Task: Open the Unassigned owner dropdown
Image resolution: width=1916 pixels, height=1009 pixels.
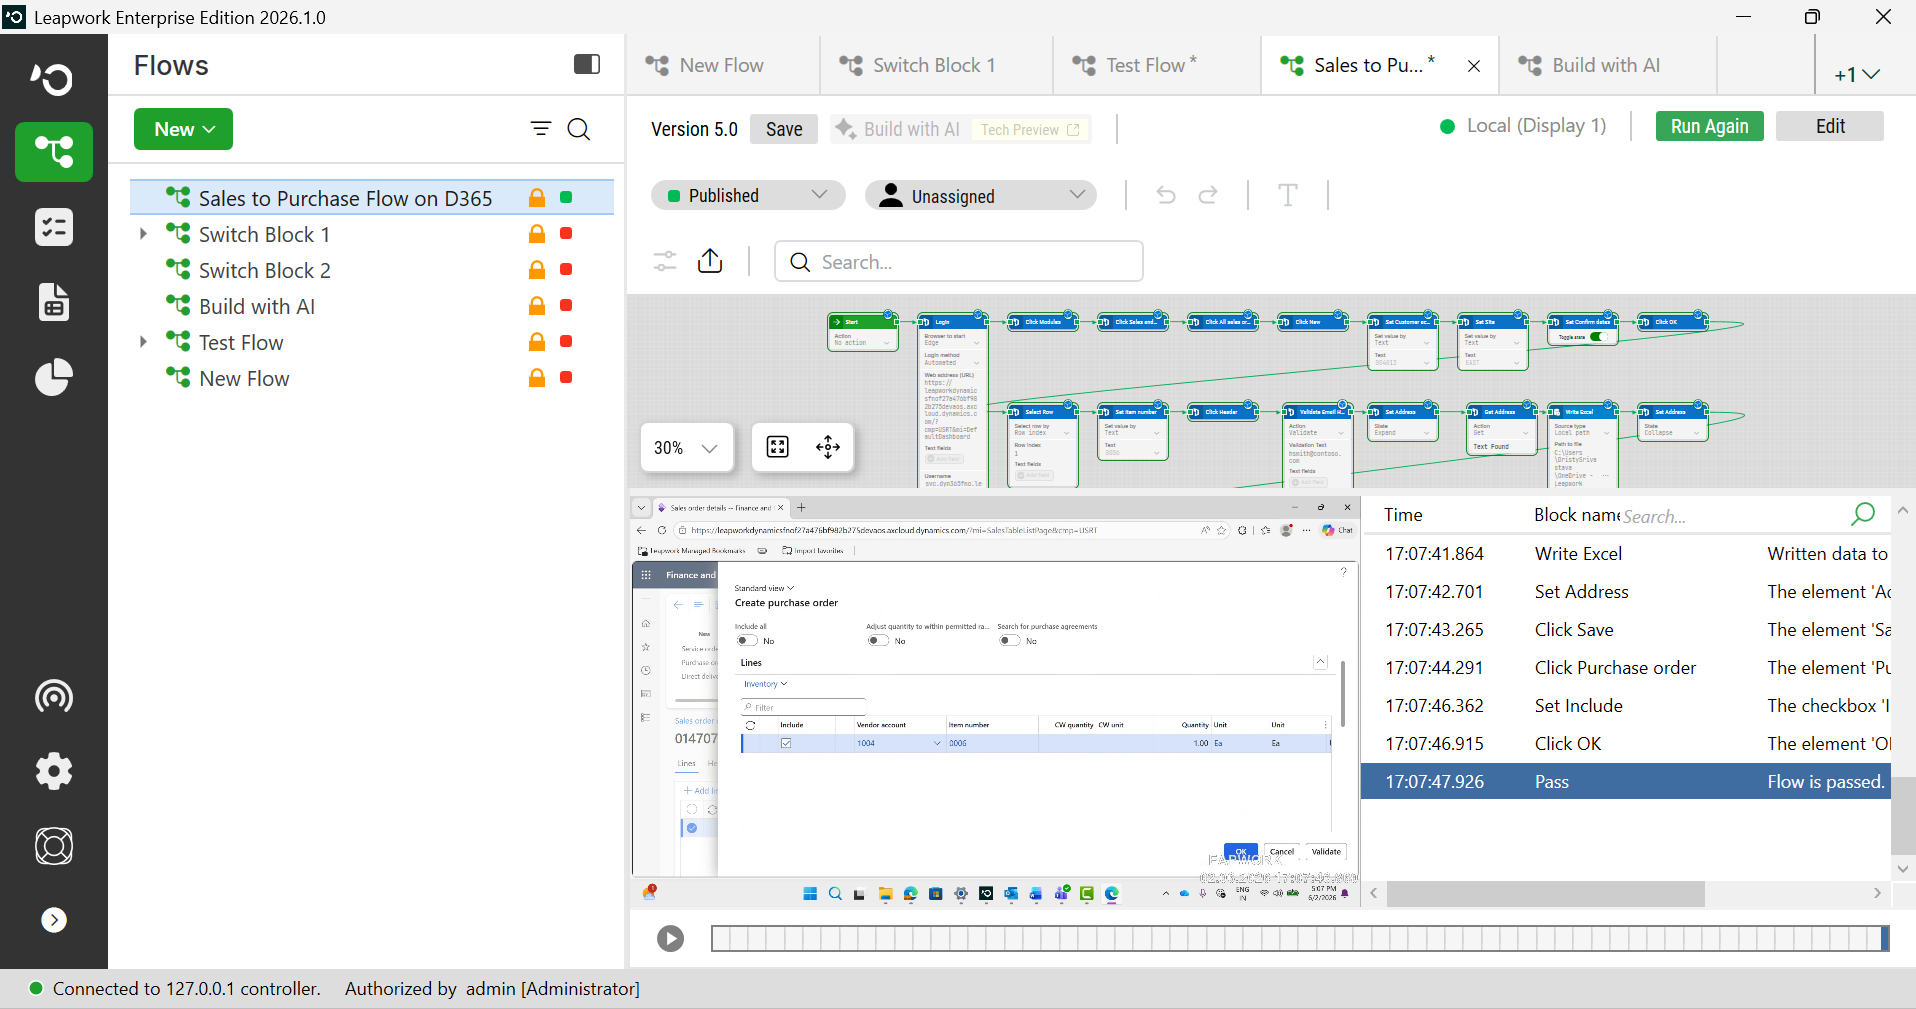Action: [981, 195]
